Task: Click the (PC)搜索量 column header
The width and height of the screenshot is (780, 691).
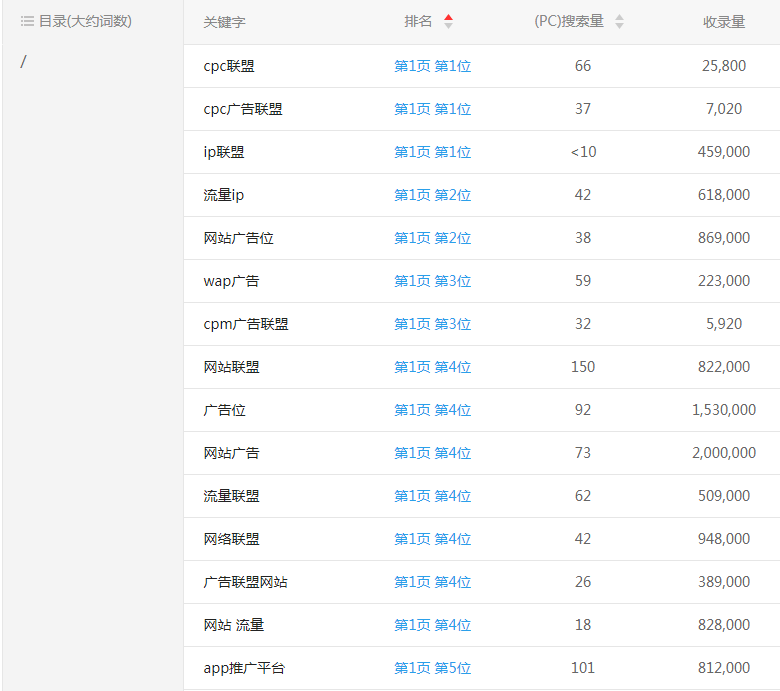Action: pyautogui.click(x=569, y=22)
